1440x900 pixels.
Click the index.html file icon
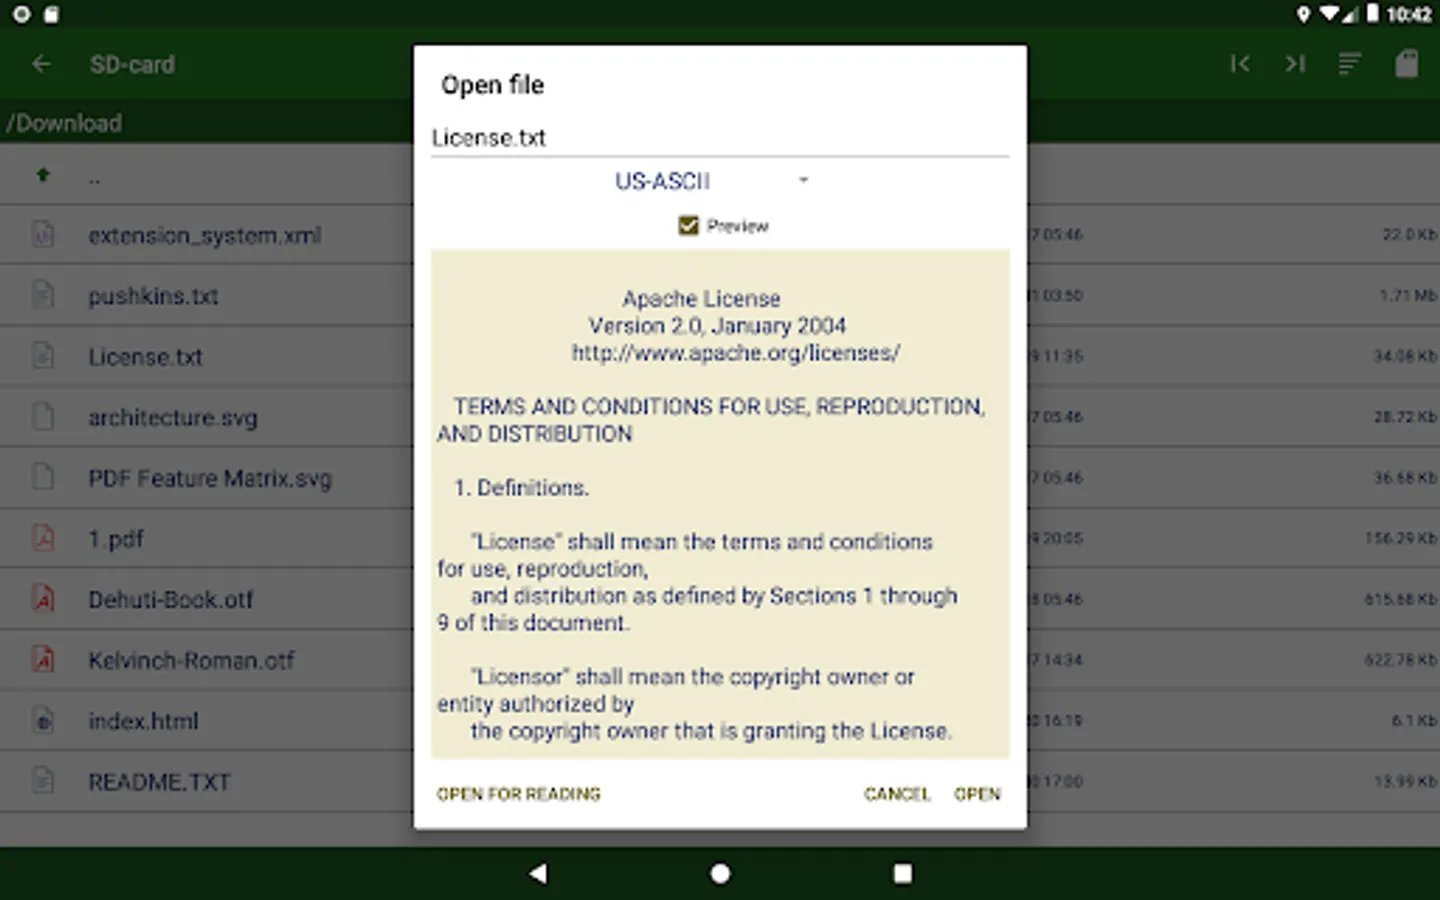43,720
